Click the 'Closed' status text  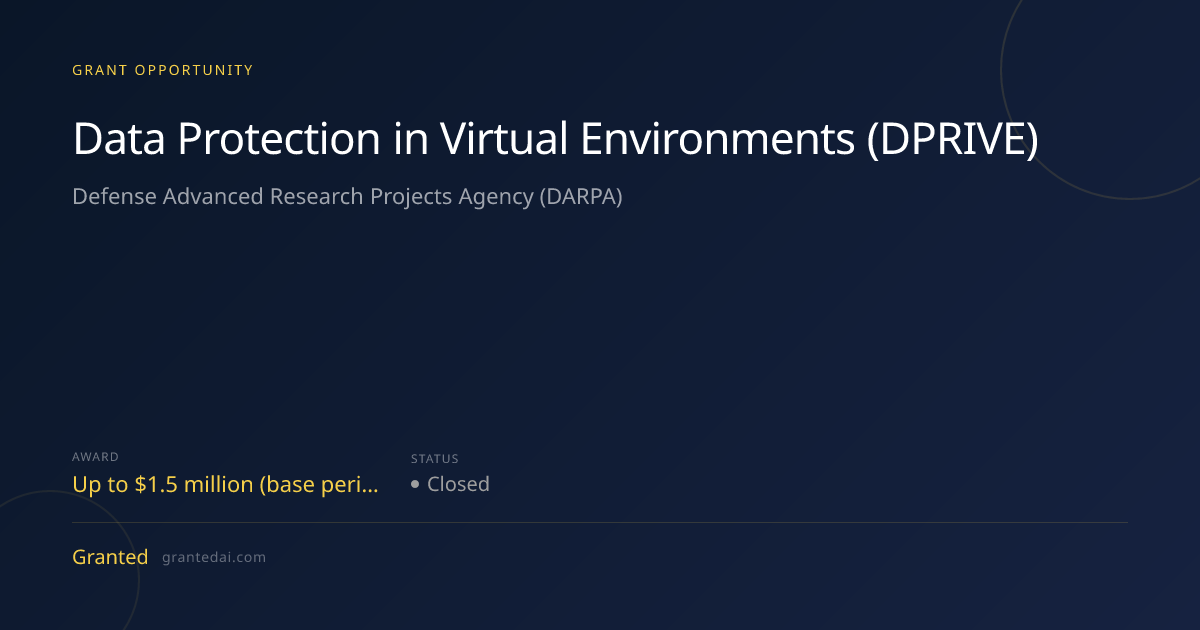click(x=458, y=484)
